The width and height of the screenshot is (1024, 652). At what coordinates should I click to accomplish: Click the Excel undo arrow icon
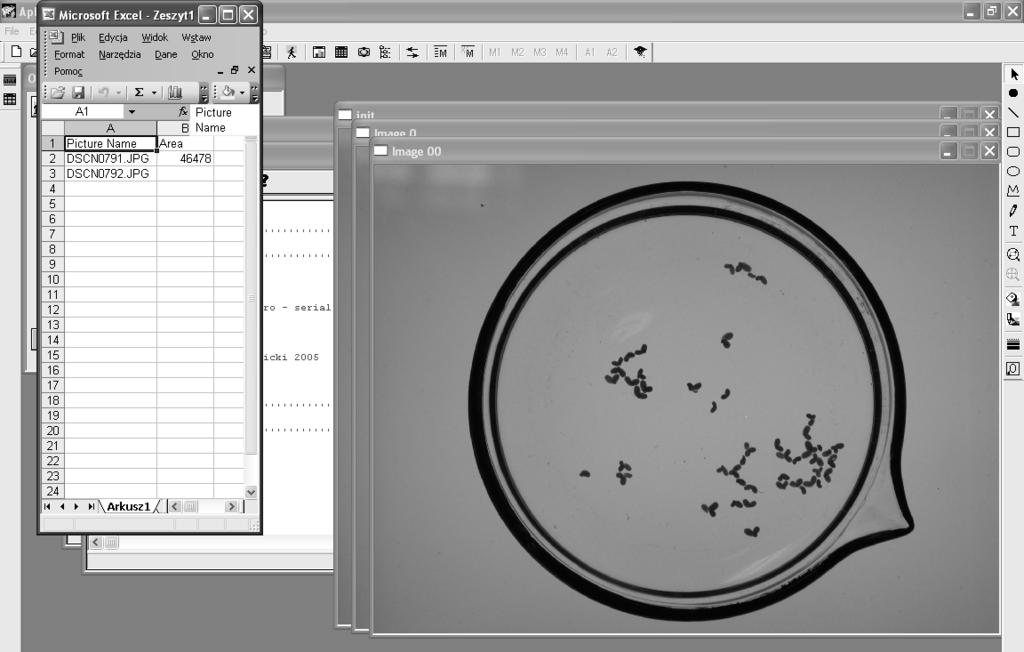point(103,93)
